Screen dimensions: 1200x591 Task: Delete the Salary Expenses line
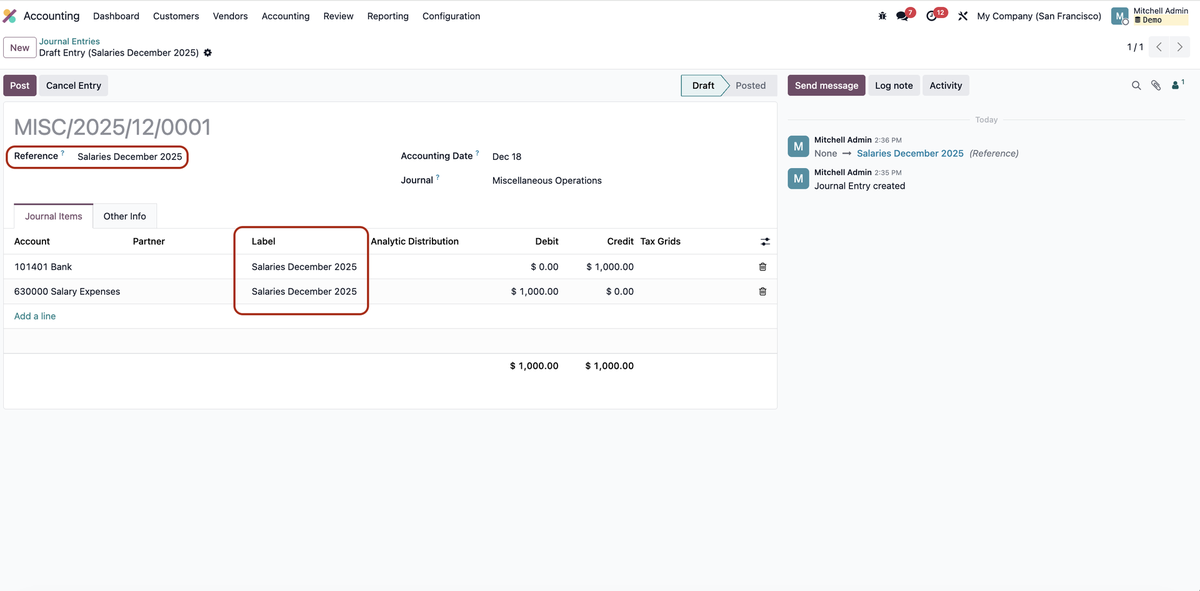click(763, 292)
